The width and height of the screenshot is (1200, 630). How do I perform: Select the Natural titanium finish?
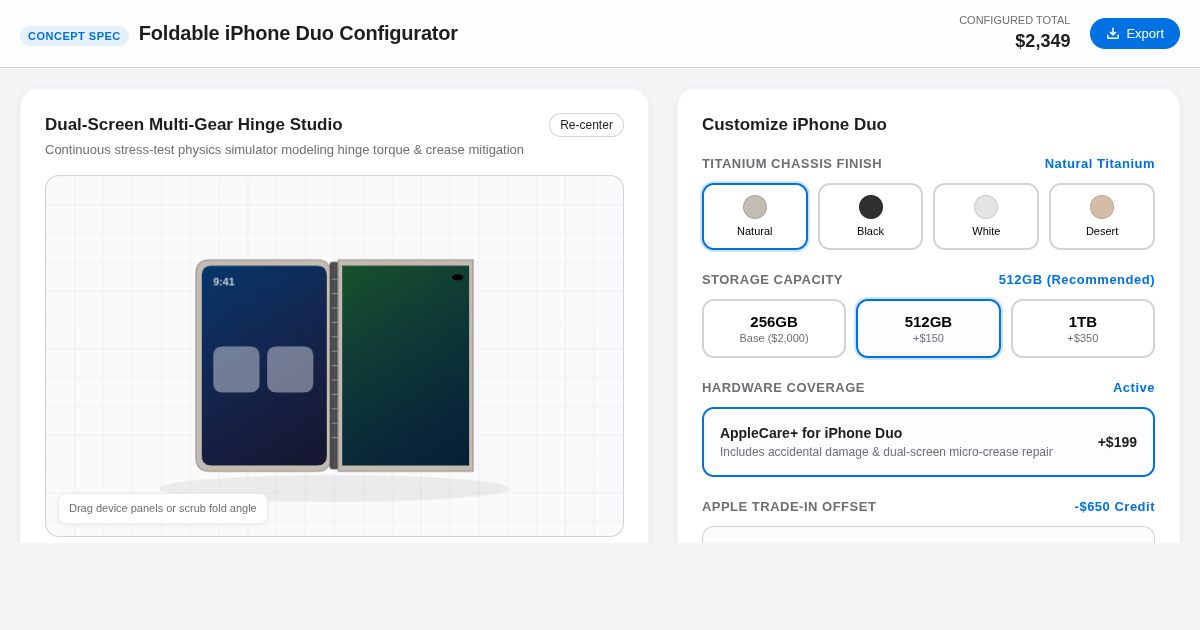[755, 216]
